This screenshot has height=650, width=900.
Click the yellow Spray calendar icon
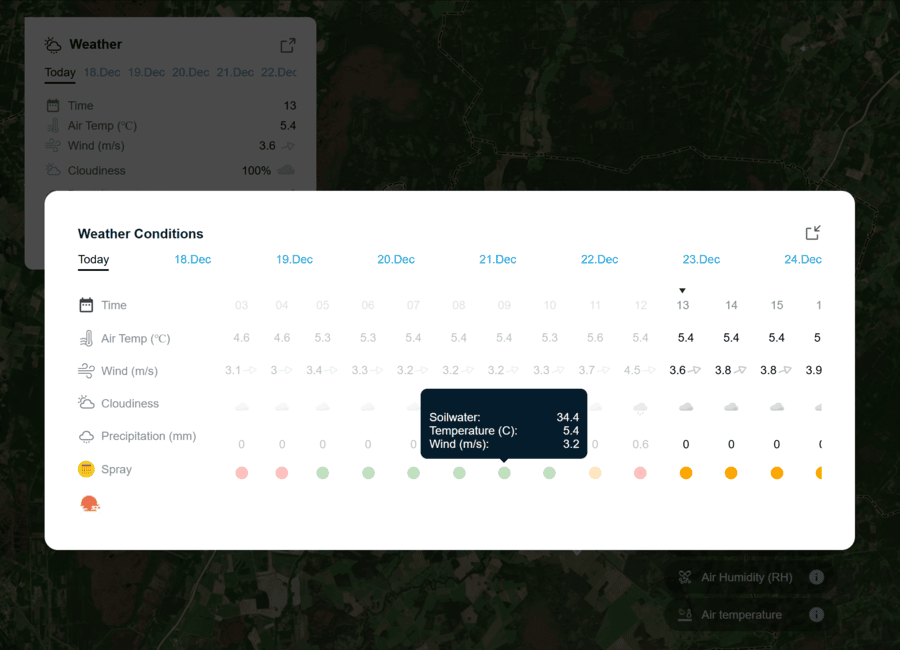pyautogui.click(x=86, y=469)
